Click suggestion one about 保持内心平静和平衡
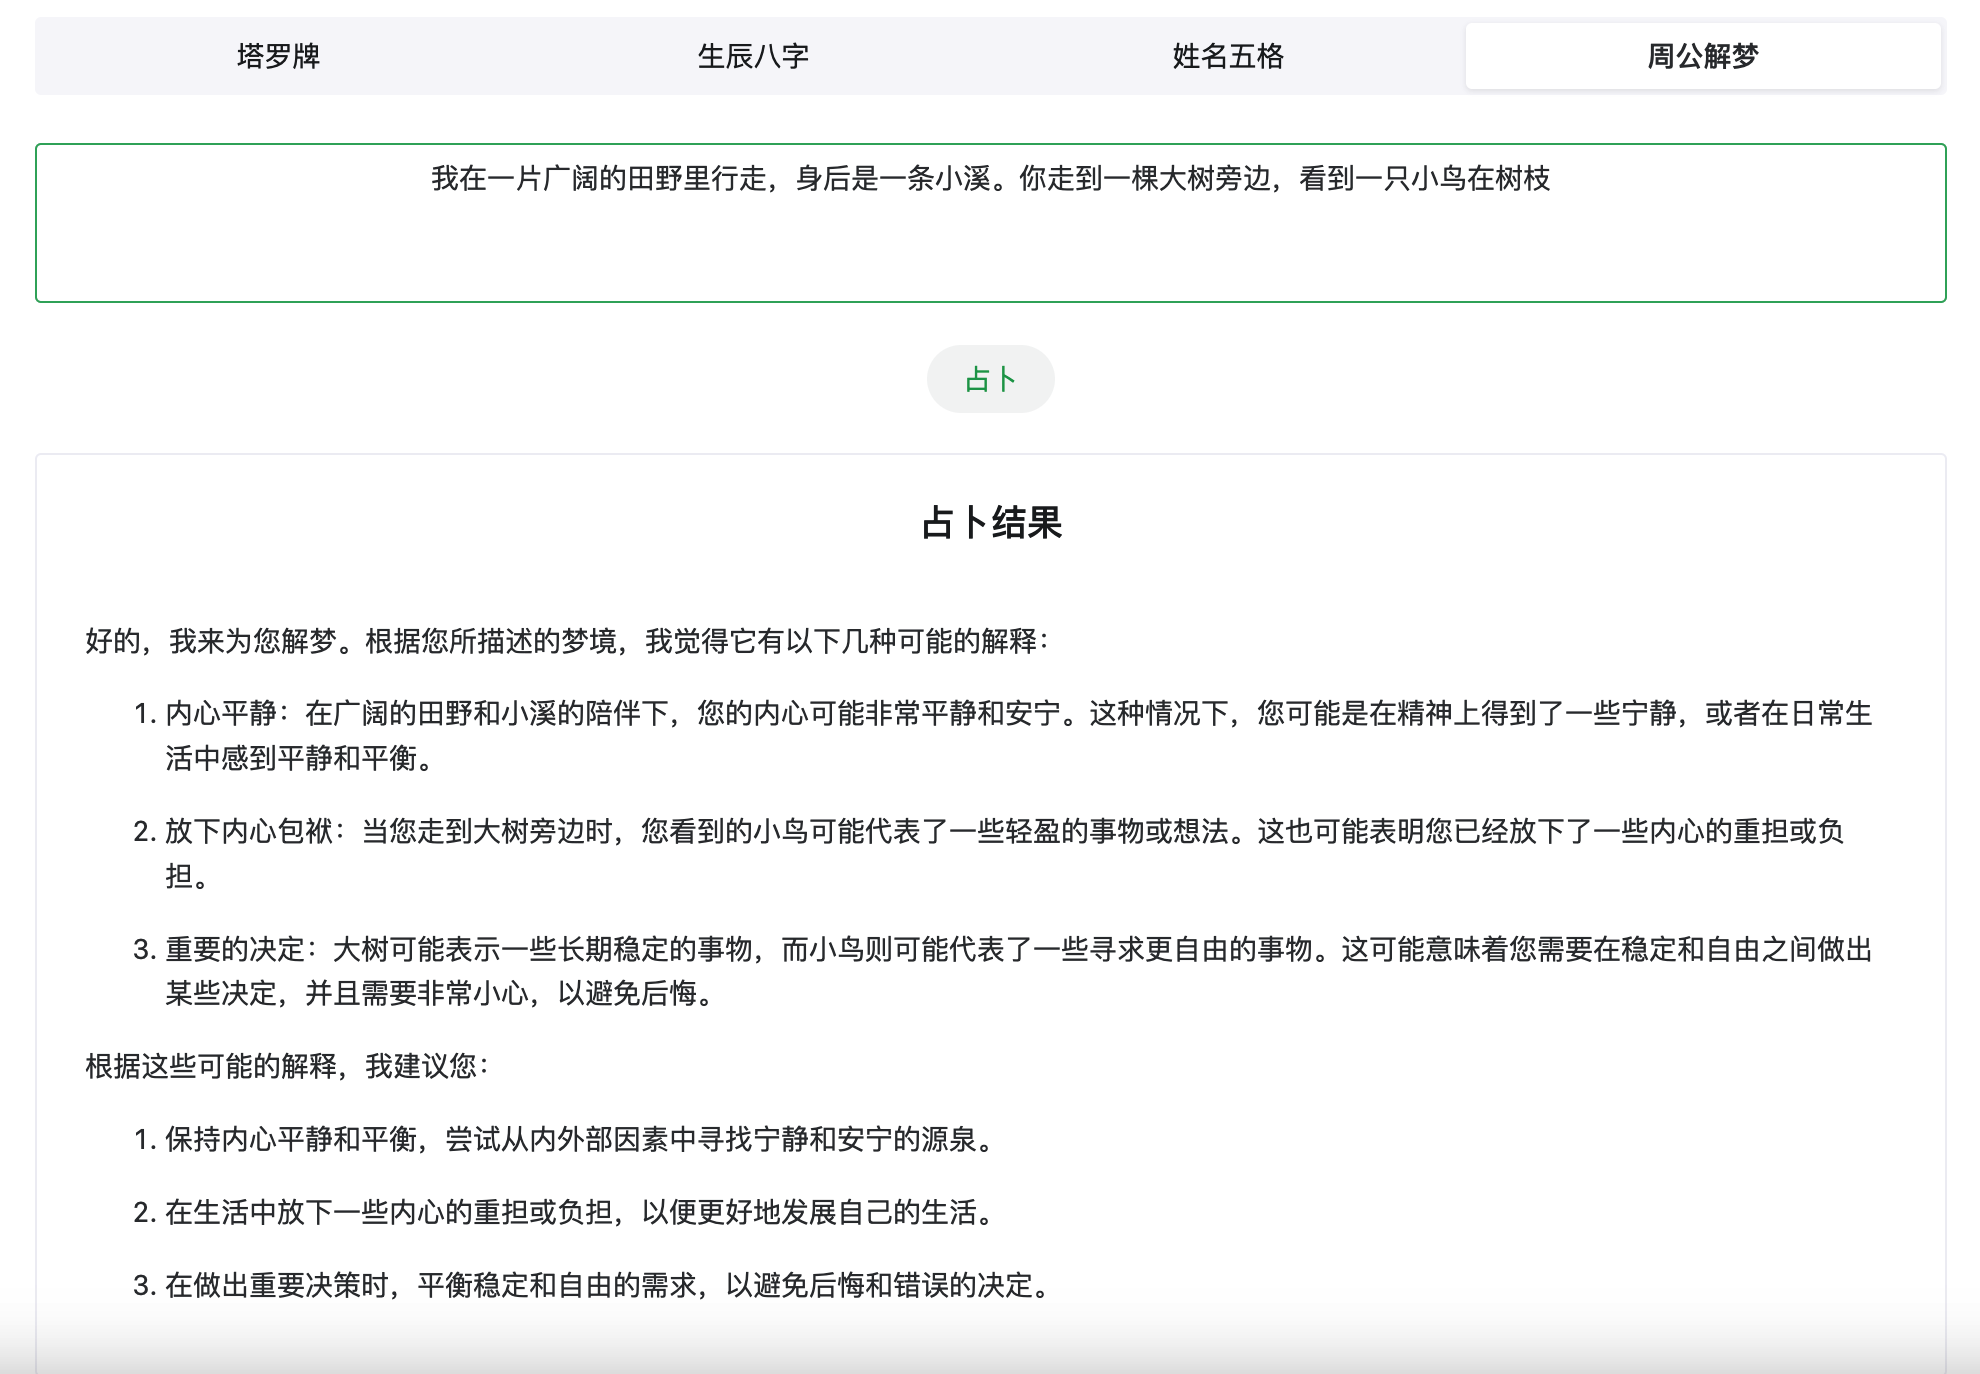 (x=580, y=1140)
